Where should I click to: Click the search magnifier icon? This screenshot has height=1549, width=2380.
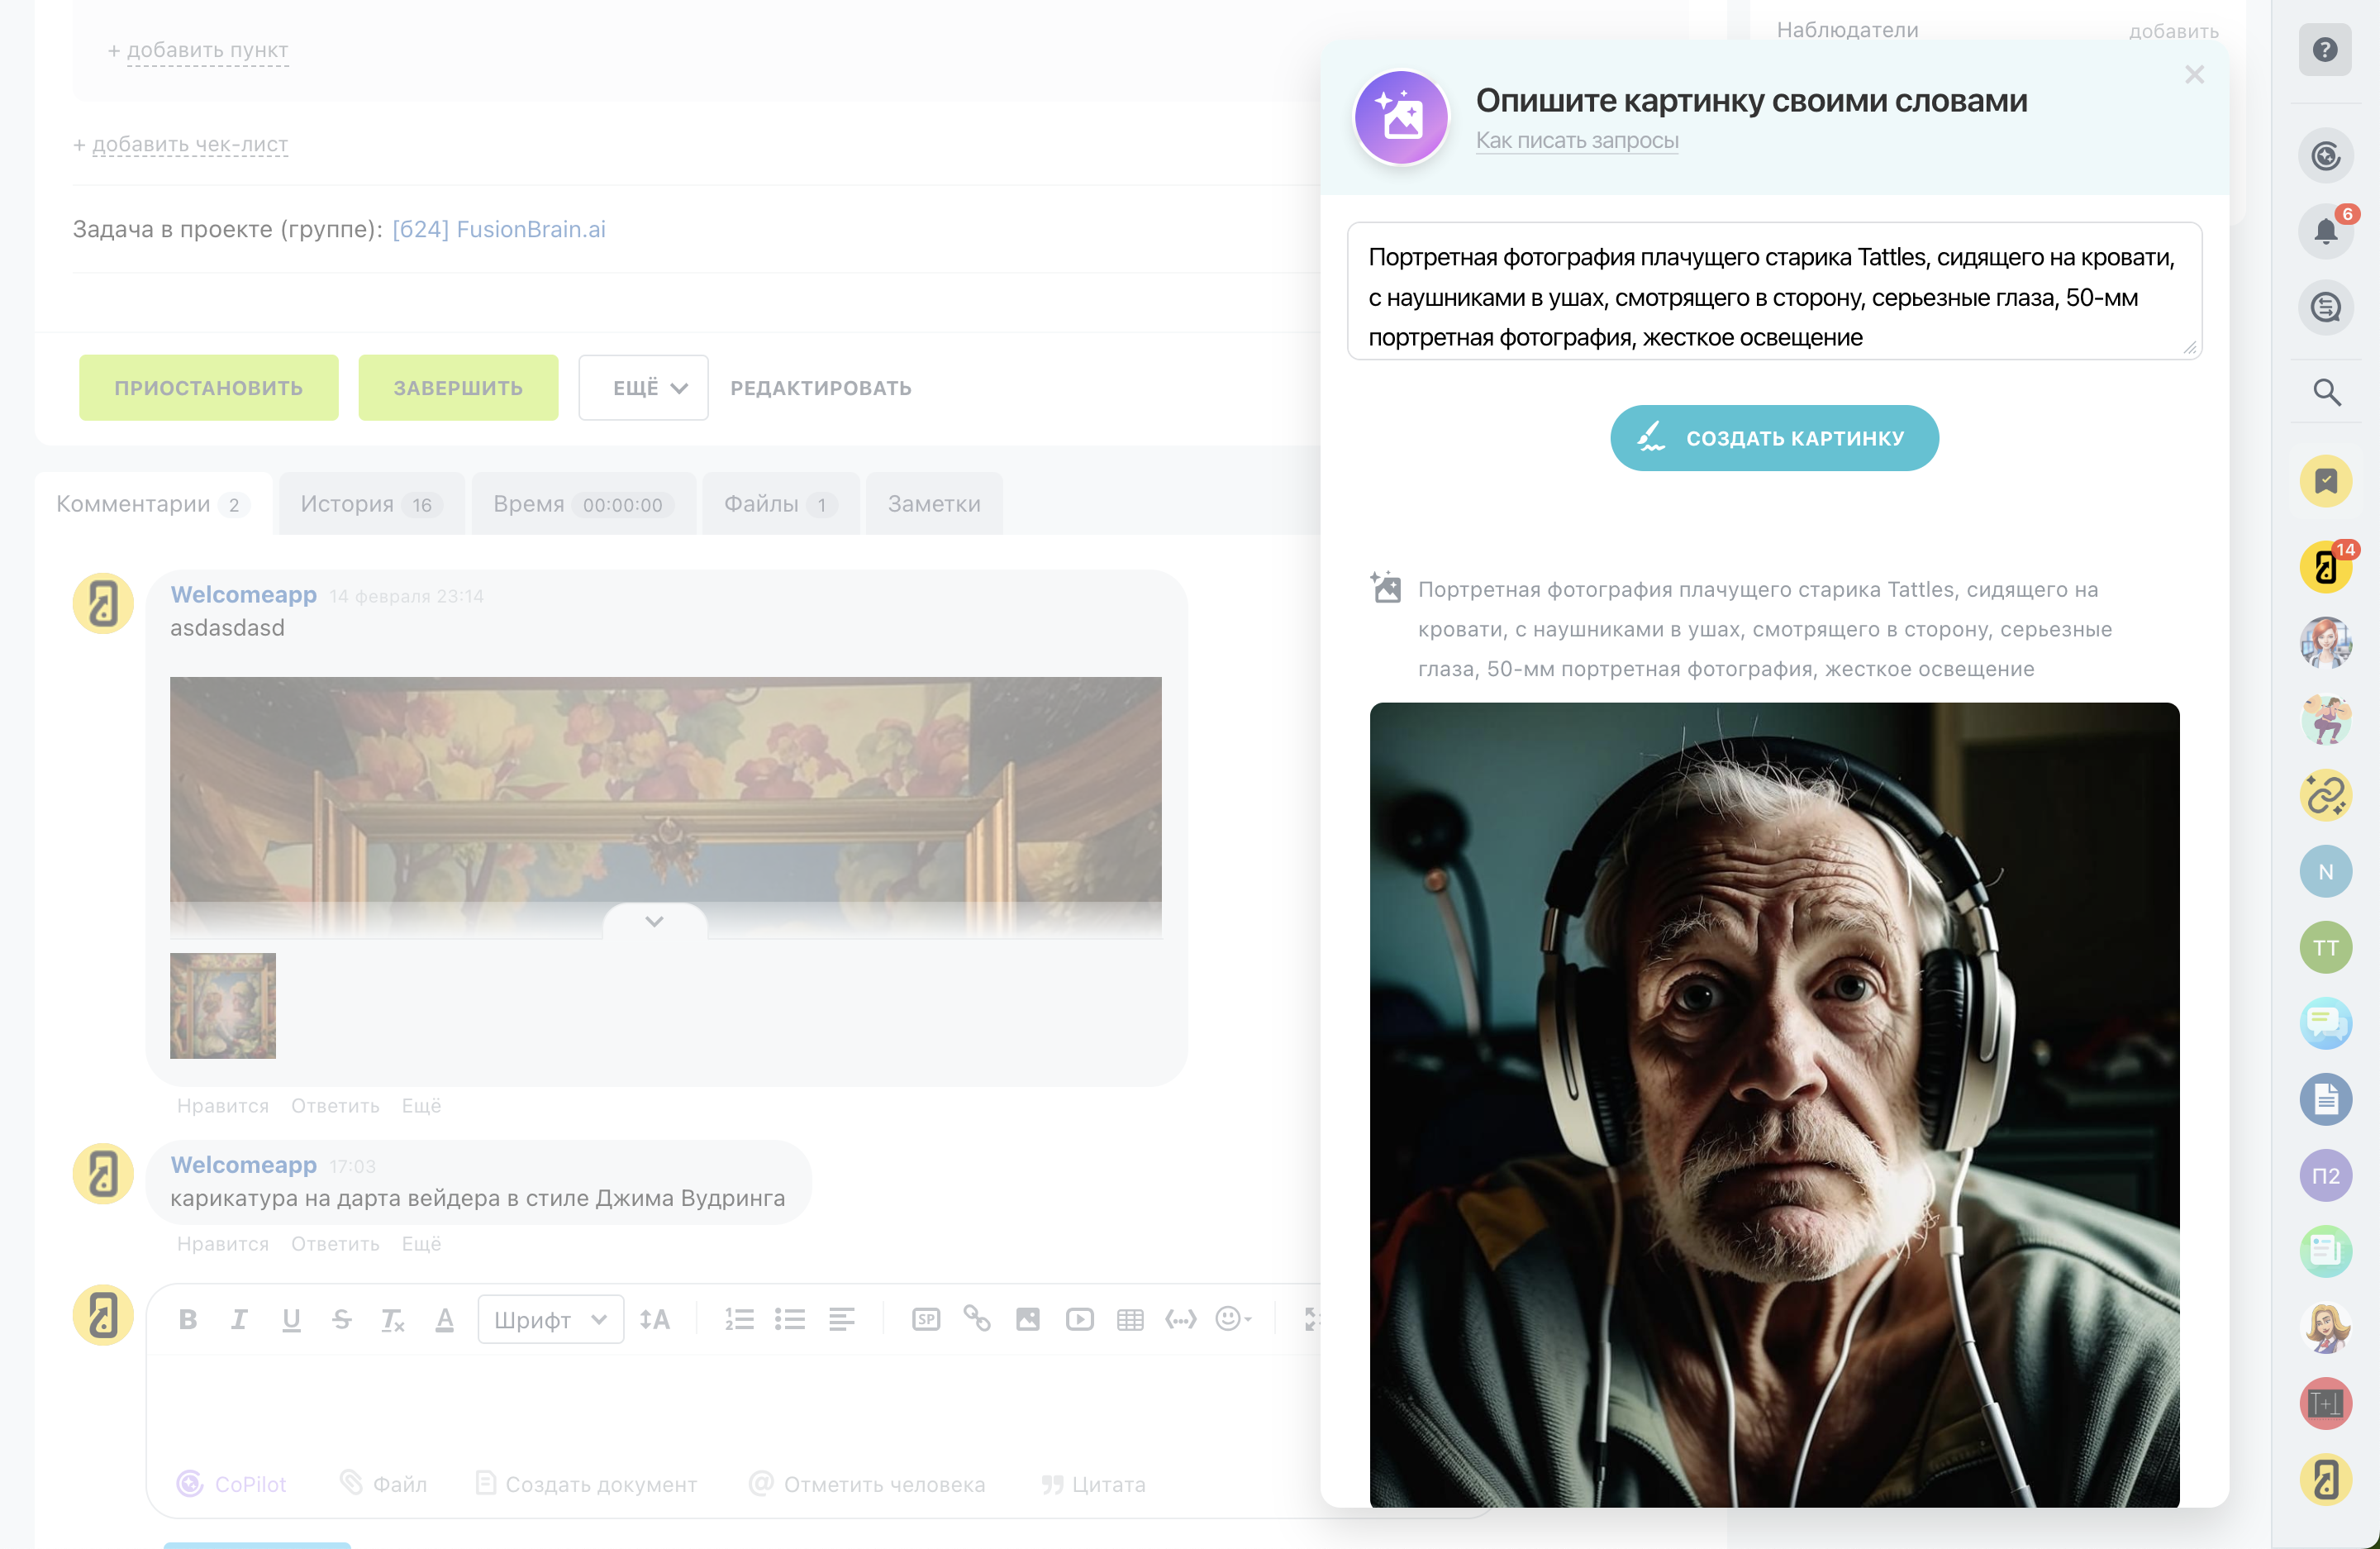(x=2326, y=392)
